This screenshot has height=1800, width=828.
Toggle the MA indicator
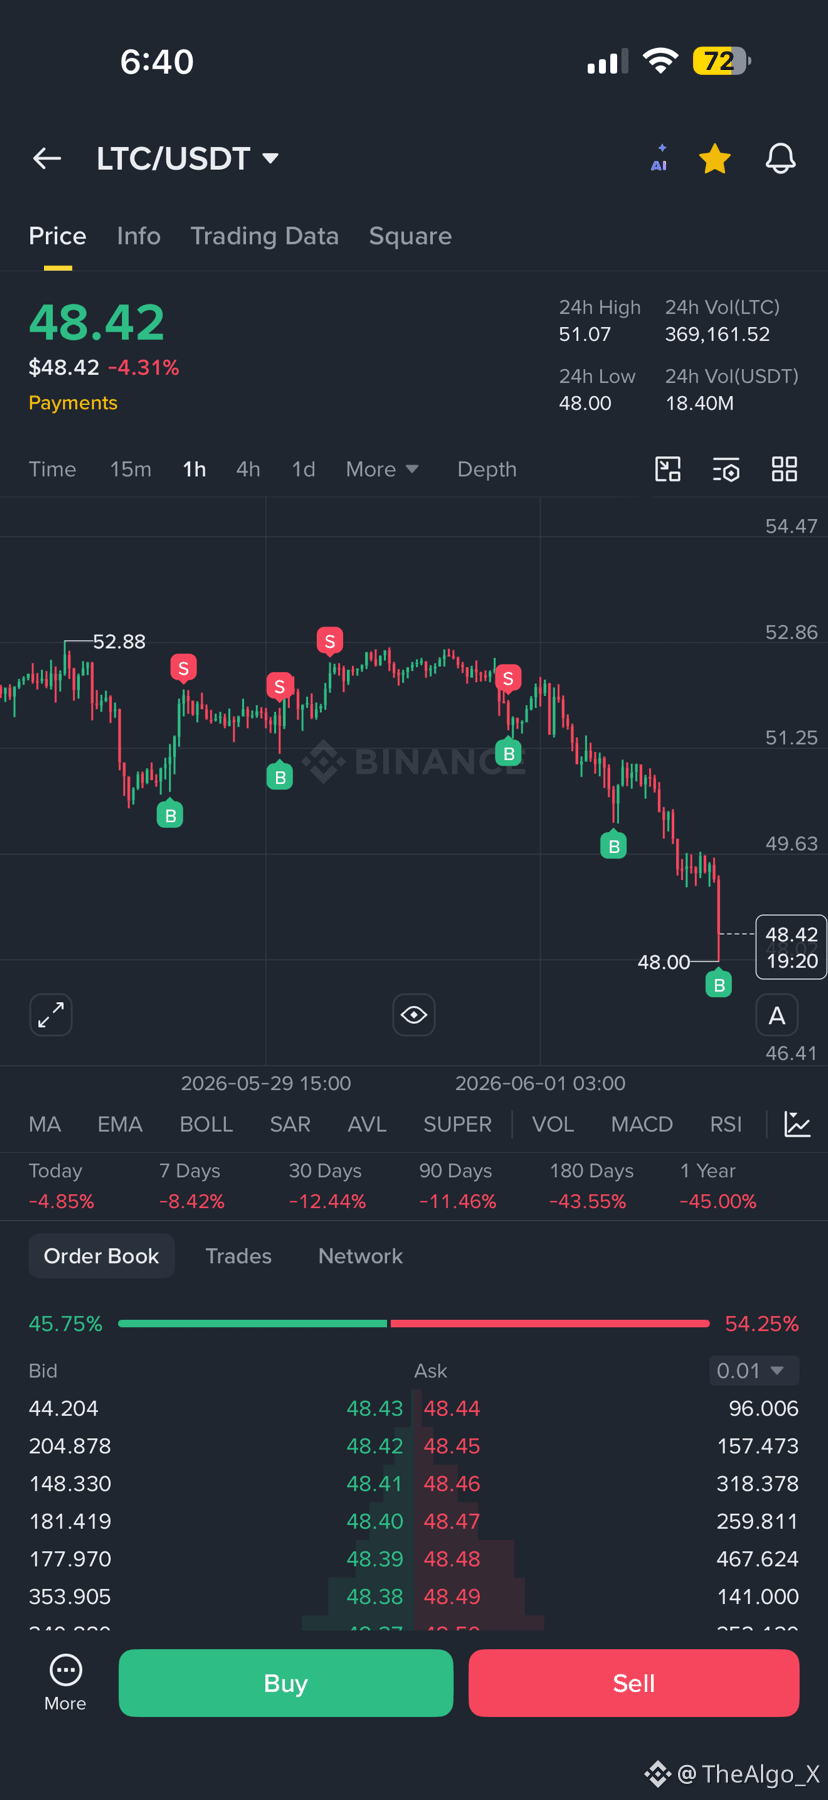point(45,1124)
